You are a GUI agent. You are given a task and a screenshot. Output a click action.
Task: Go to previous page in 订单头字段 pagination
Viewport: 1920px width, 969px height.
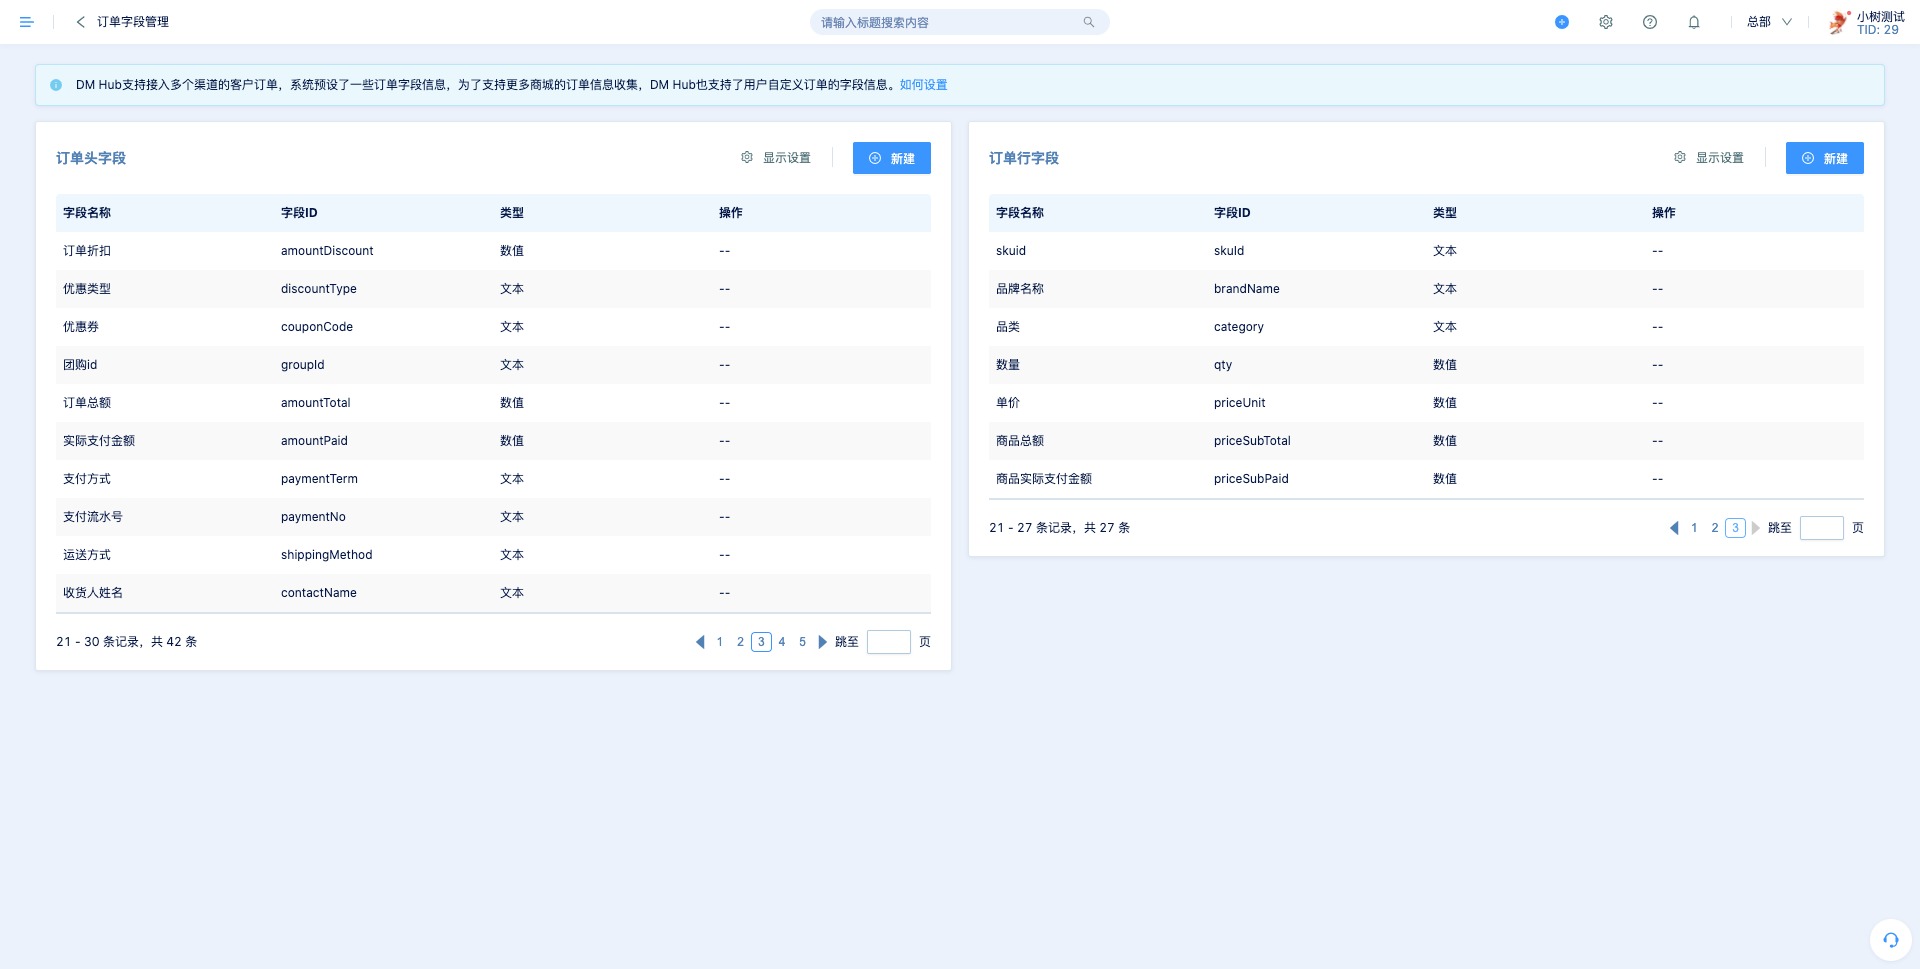(700, 642)
